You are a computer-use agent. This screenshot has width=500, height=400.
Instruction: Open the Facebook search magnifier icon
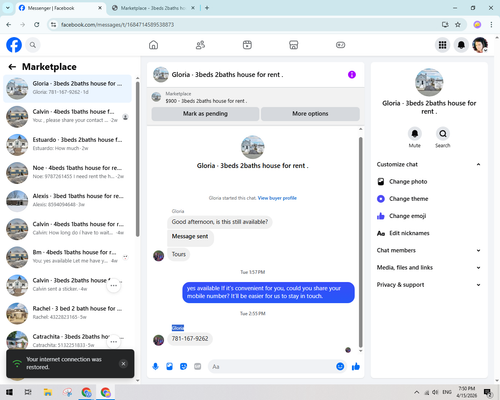(x=33, y=45)
